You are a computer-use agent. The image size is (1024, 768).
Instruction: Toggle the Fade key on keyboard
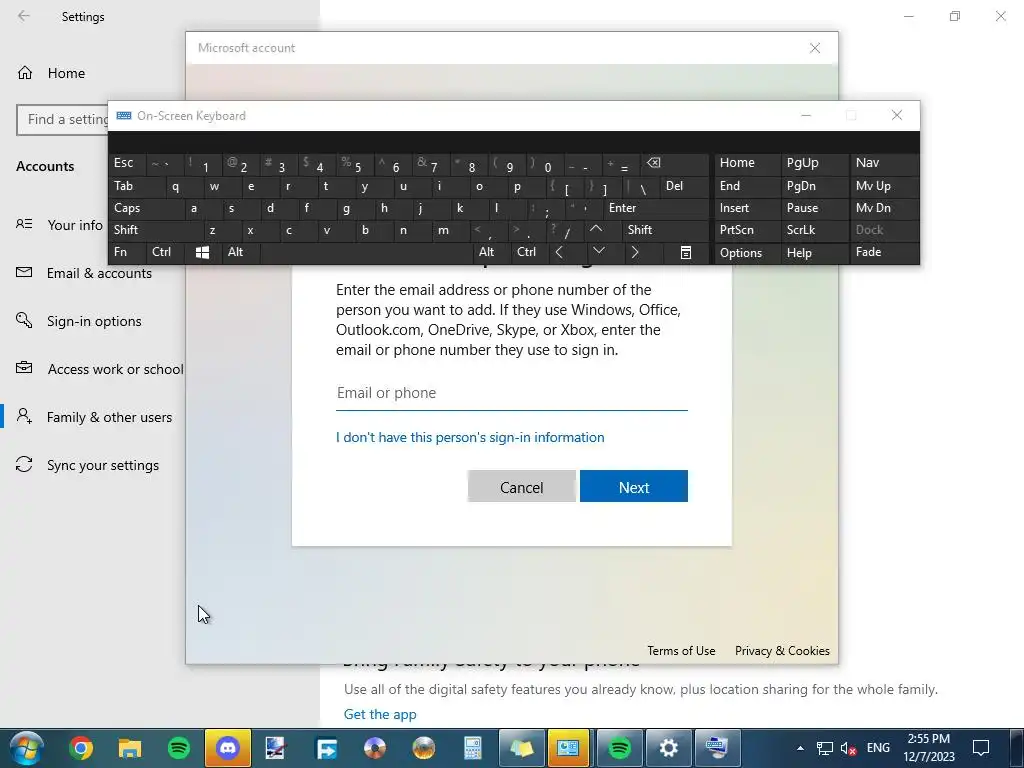click(884, 252)
